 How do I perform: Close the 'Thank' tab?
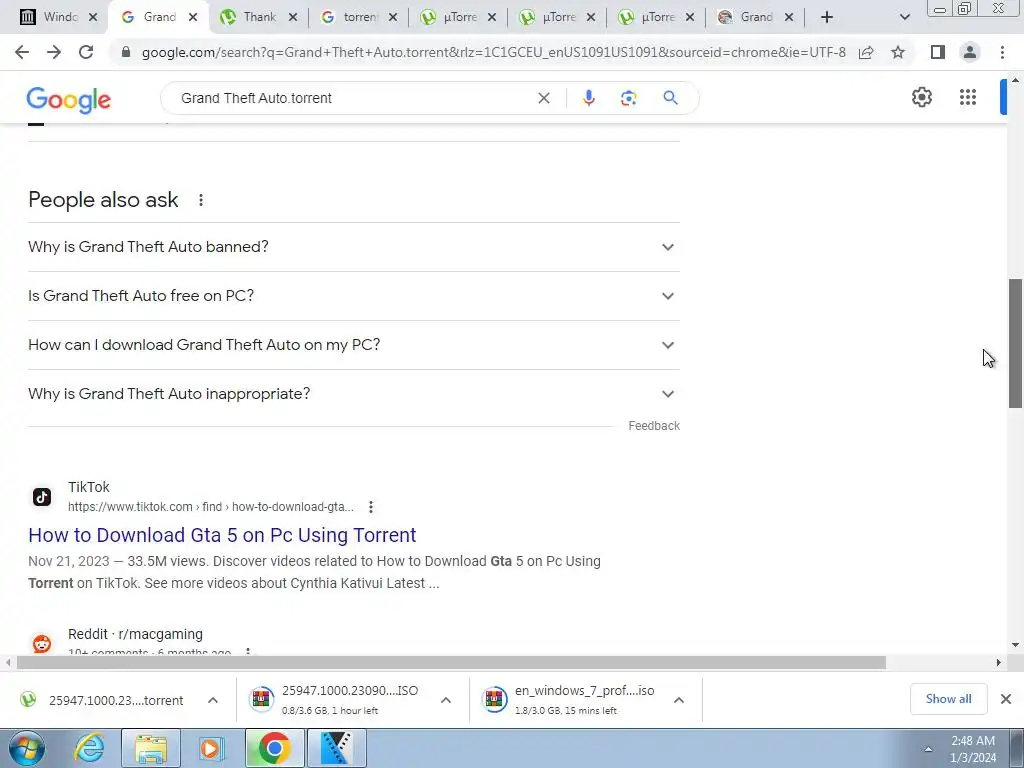tap(293, 17)
